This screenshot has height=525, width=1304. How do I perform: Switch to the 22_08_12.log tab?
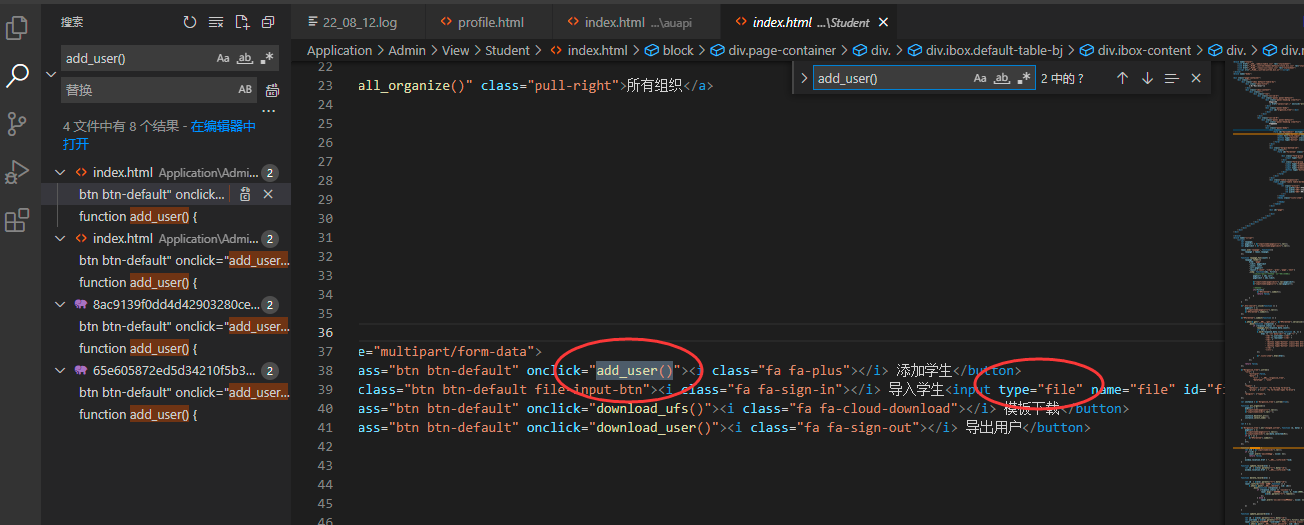359,22
